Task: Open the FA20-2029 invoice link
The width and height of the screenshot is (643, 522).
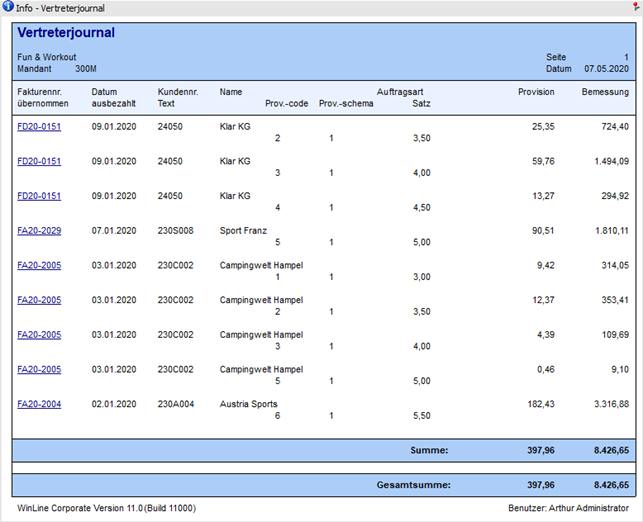Action: [x=39, y=231]
